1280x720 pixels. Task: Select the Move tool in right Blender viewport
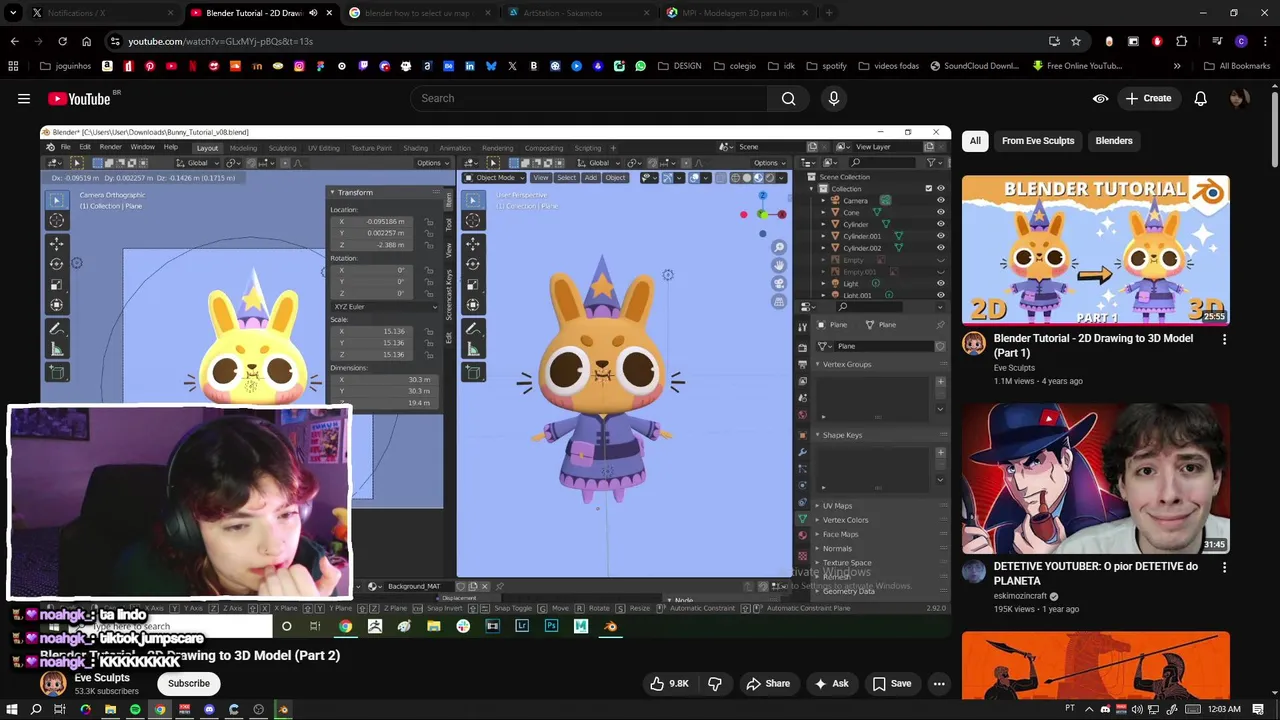[473, 243]
